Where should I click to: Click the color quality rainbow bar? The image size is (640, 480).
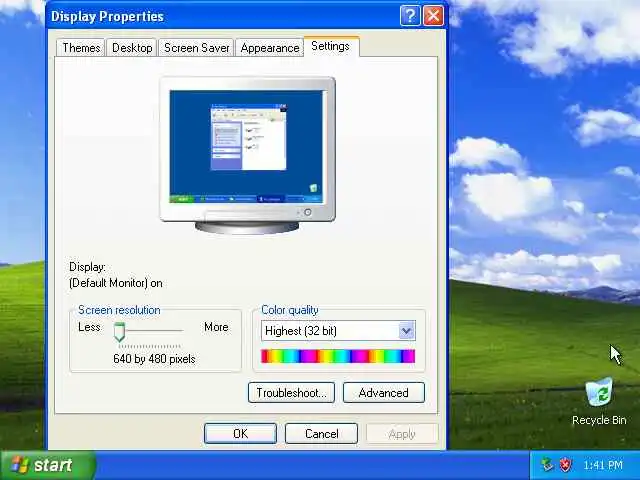[x=338, y=356]
